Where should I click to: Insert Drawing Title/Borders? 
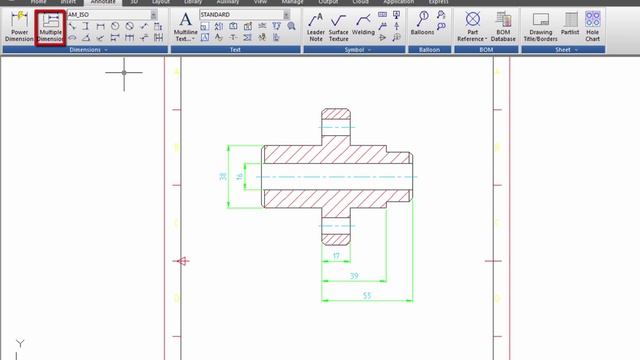pos(540,27)
